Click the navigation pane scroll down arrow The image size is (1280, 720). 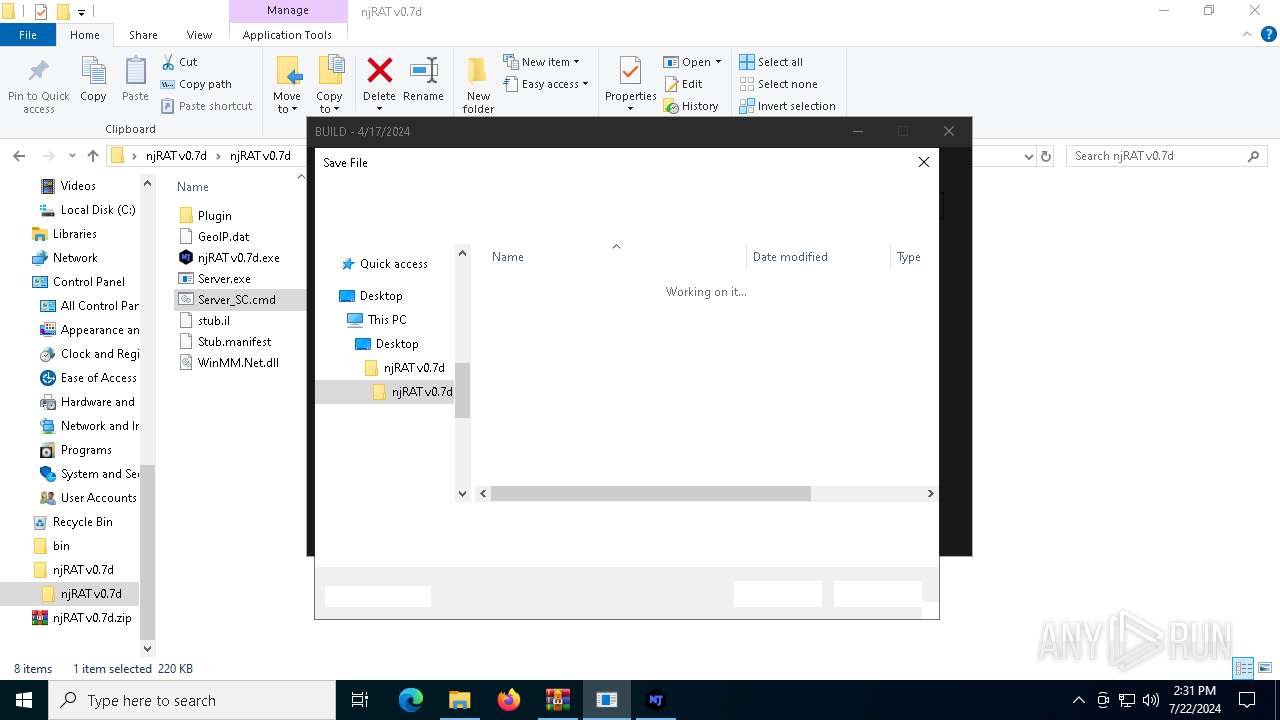(148, 648)
